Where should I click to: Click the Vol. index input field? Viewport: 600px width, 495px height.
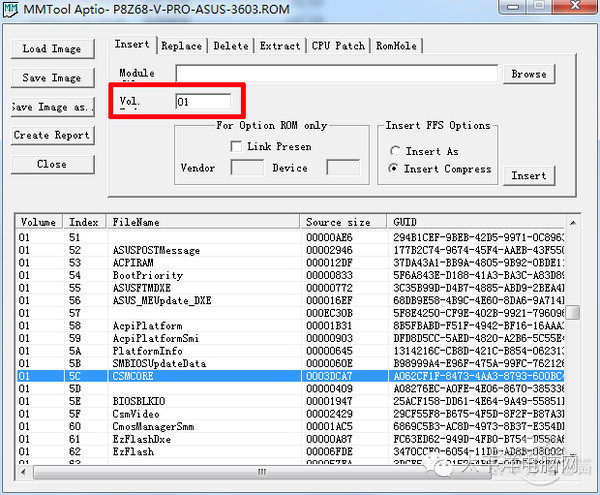(204, 102)
